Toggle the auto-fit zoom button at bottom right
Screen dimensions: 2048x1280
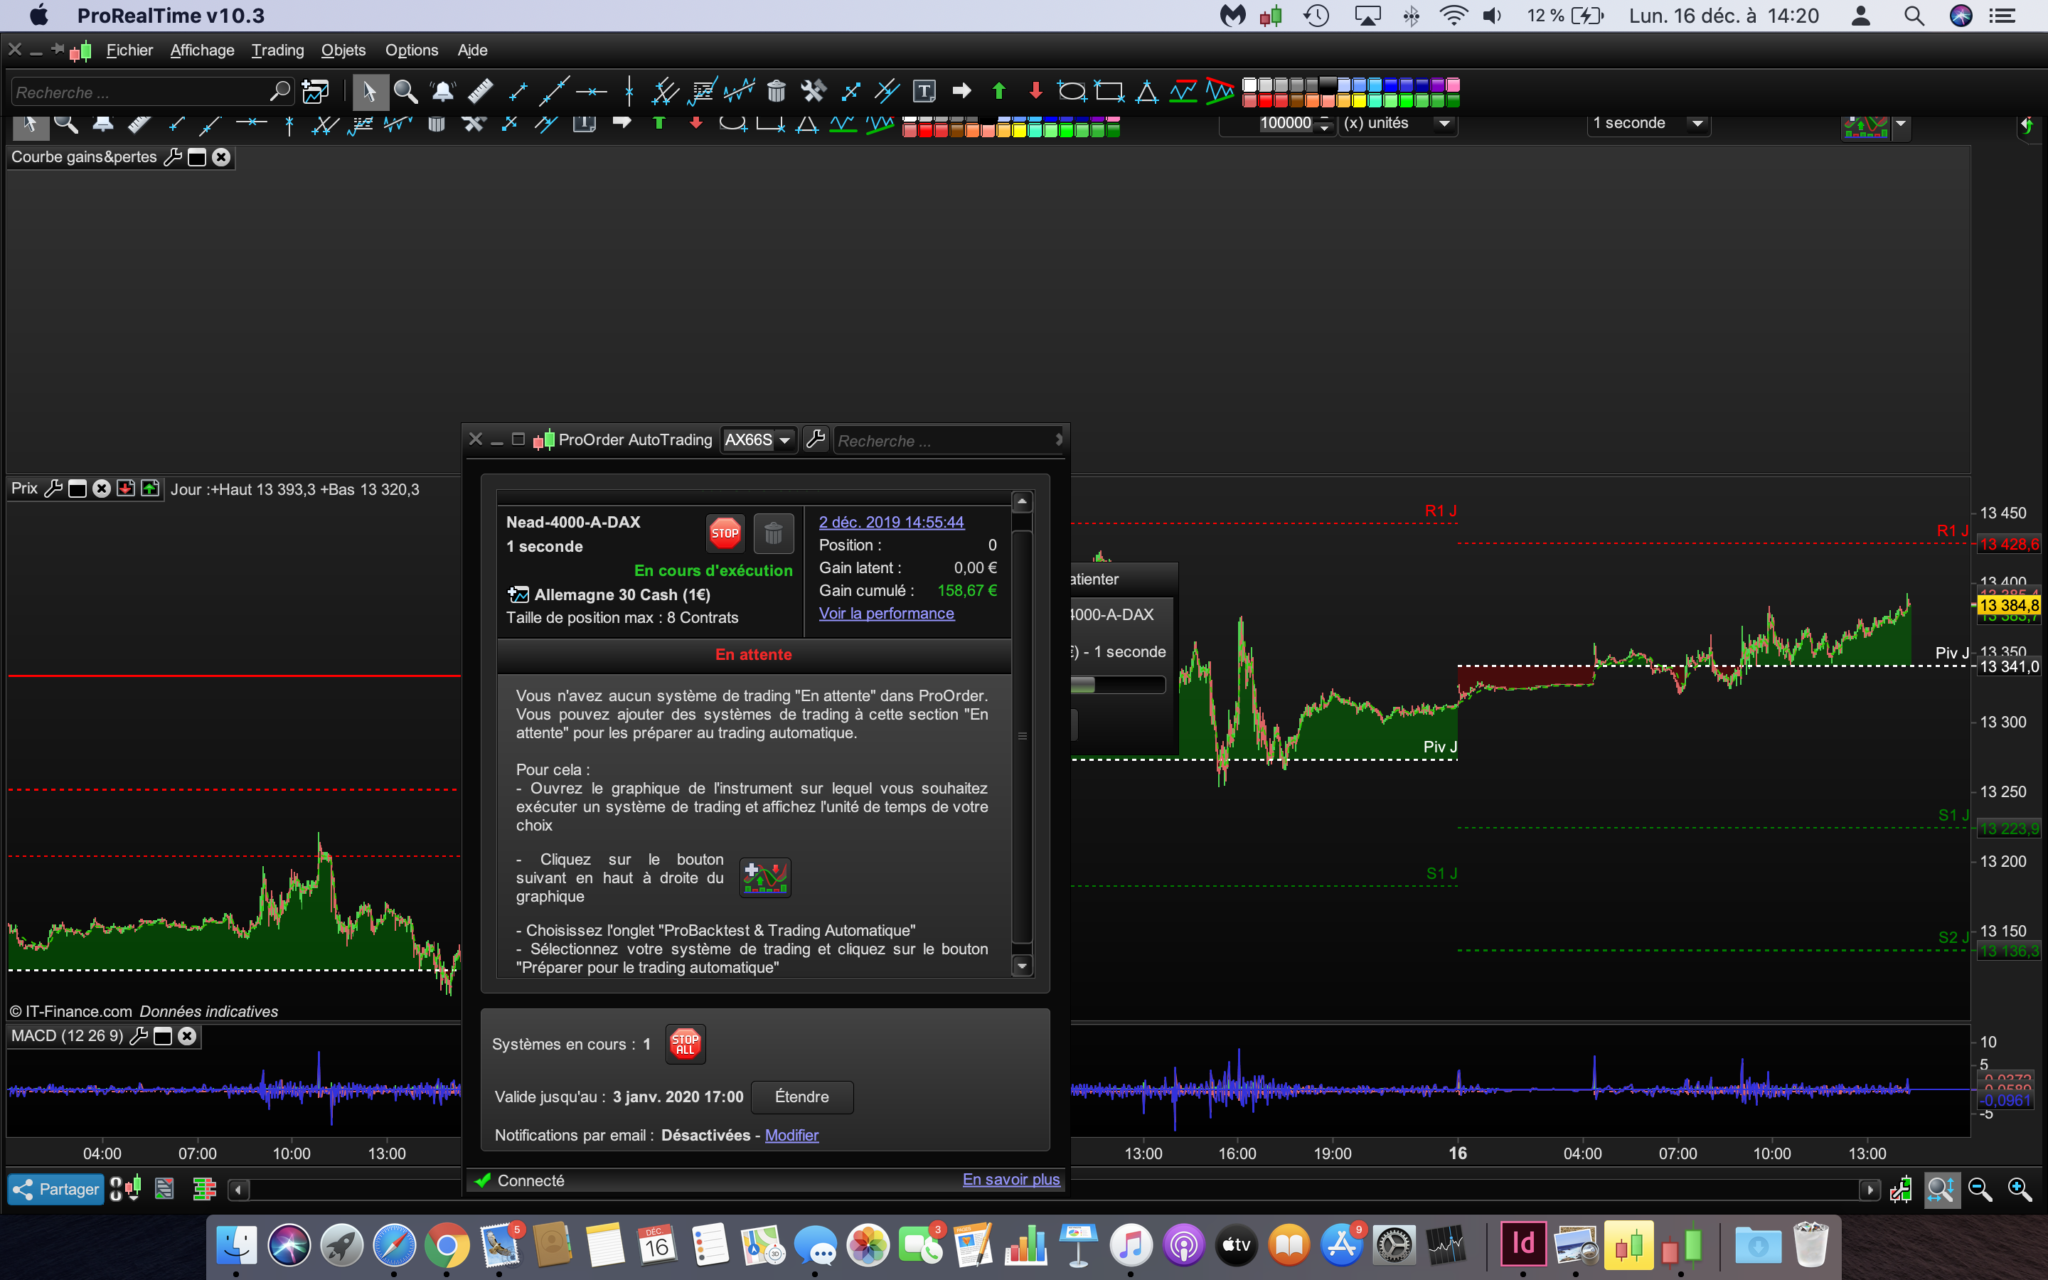[1940, 1189]
